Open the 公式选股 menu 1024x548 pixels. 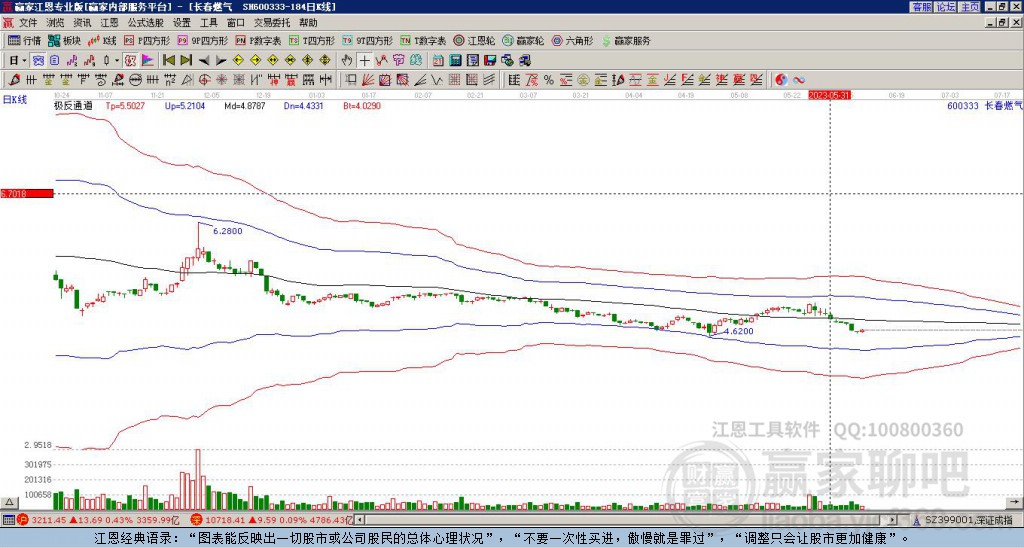click(x=146, y=23)
